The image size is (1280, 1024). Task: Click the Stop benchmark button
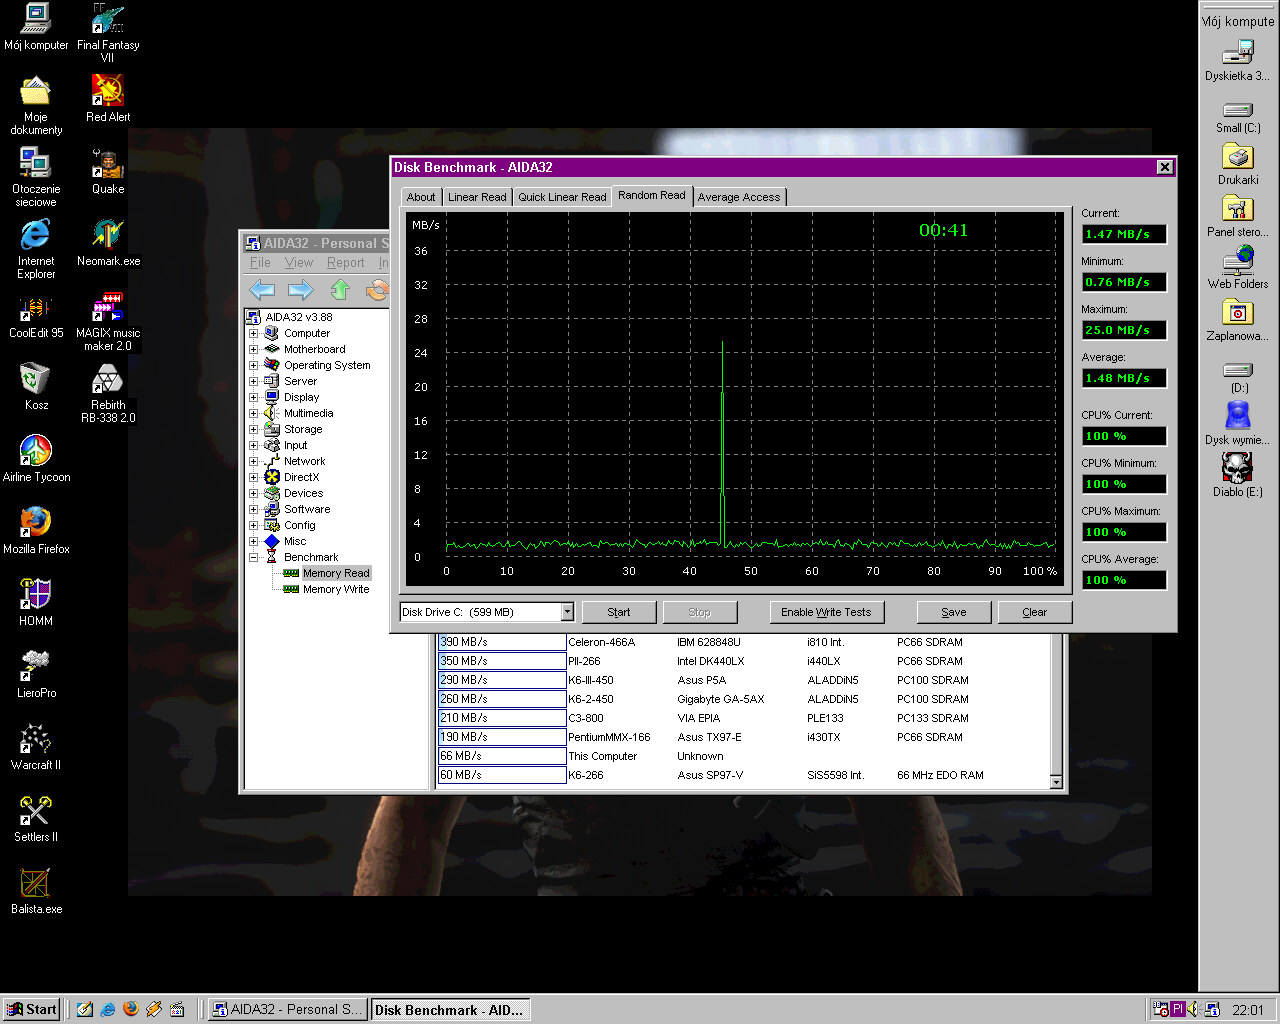(700, 612)
